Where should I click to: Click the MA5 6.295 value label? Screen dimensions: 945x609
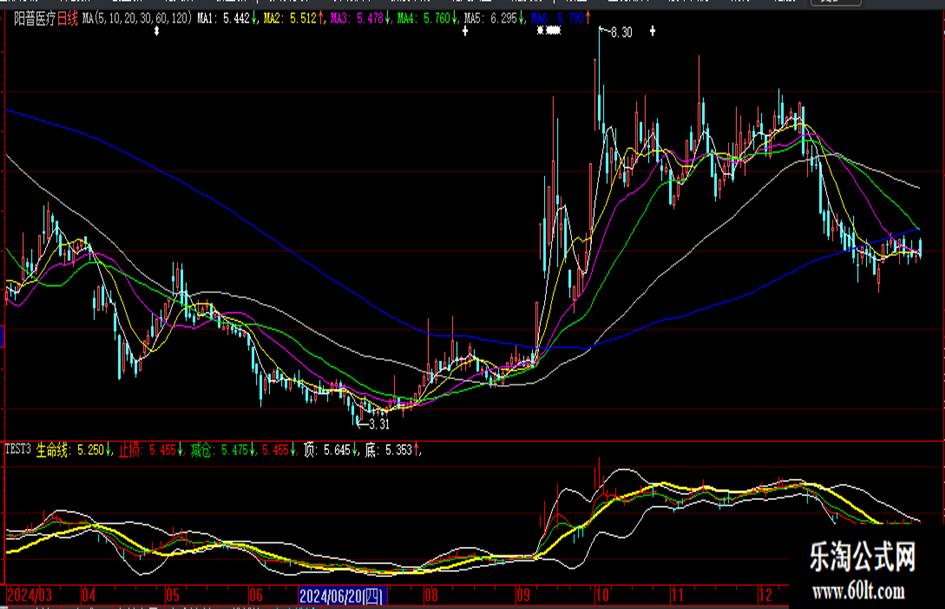pyautogui.click(x=492, y=17)
